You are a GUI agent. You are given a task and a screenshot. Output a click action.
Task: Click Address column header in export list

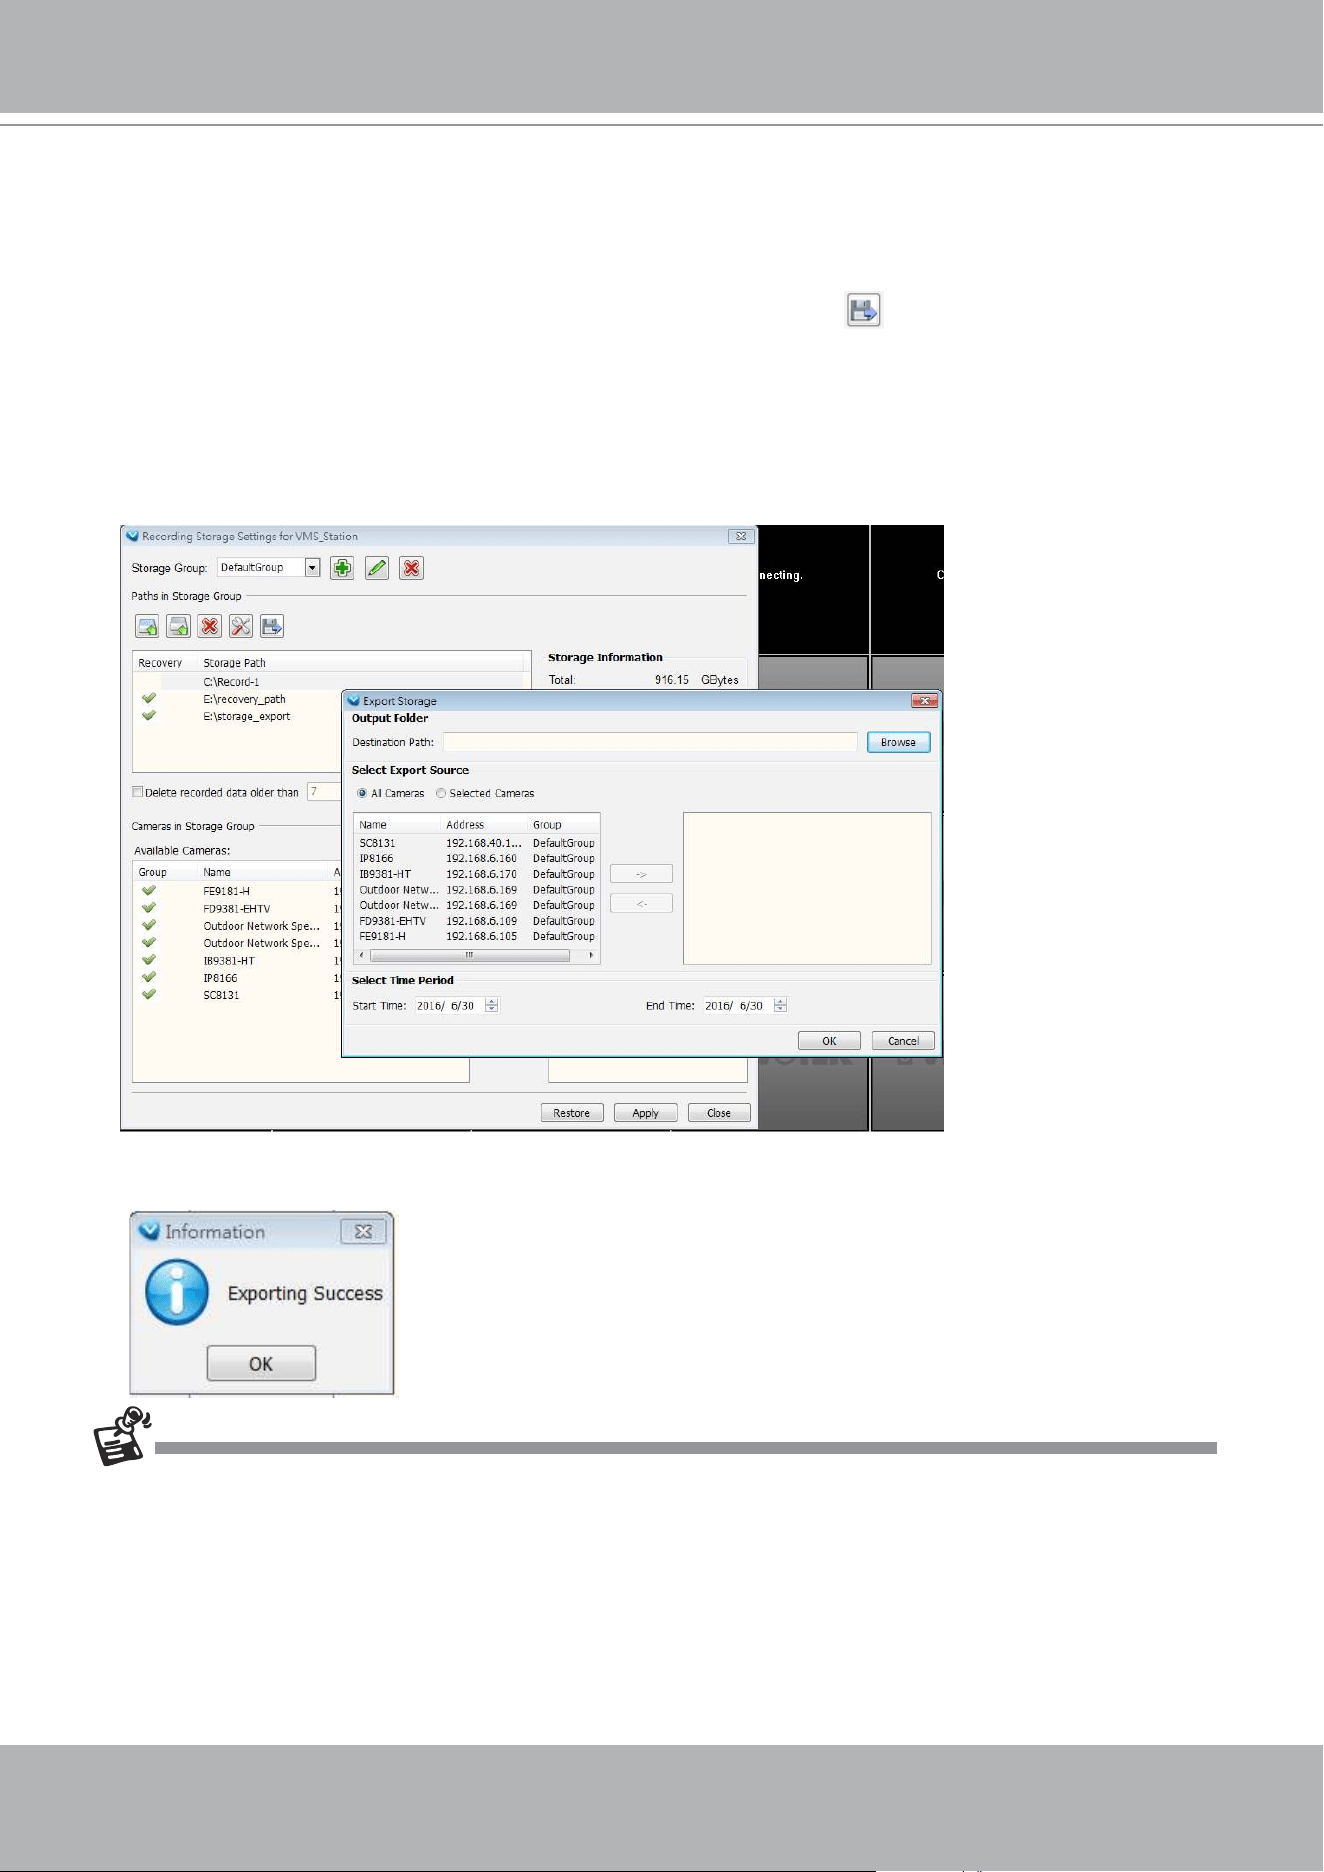tap(484, 825)
